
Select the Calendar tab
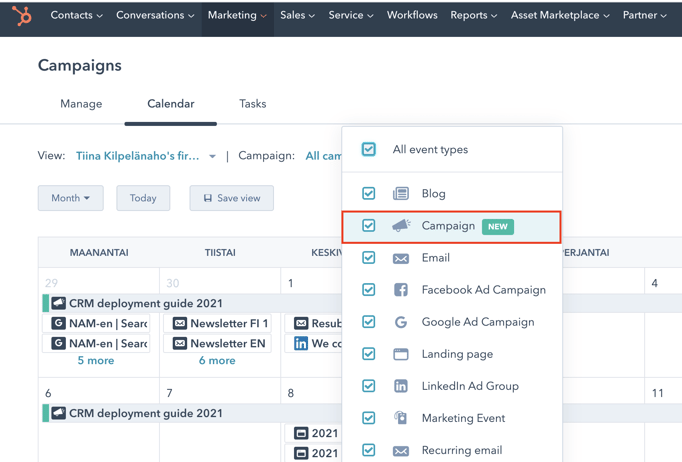[x=170, y=104]
